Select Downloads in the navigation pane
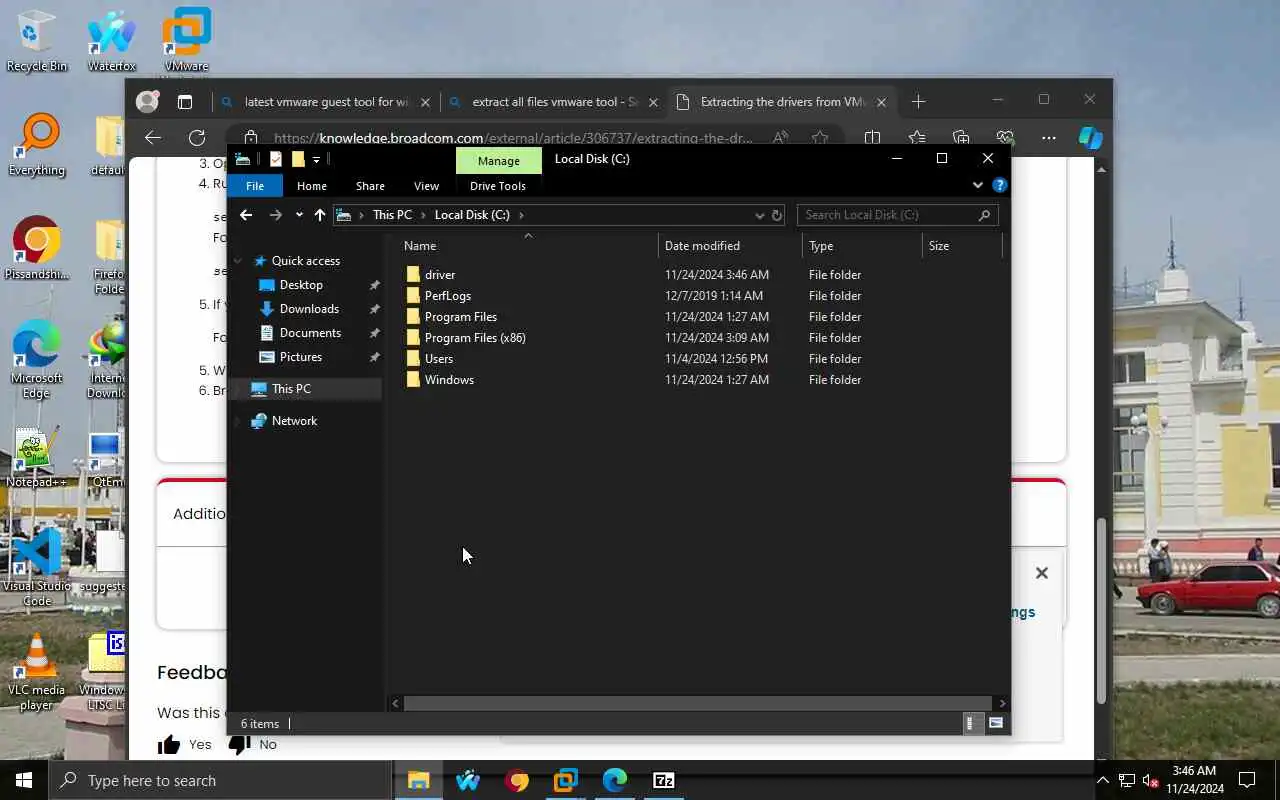 [309, 309]
